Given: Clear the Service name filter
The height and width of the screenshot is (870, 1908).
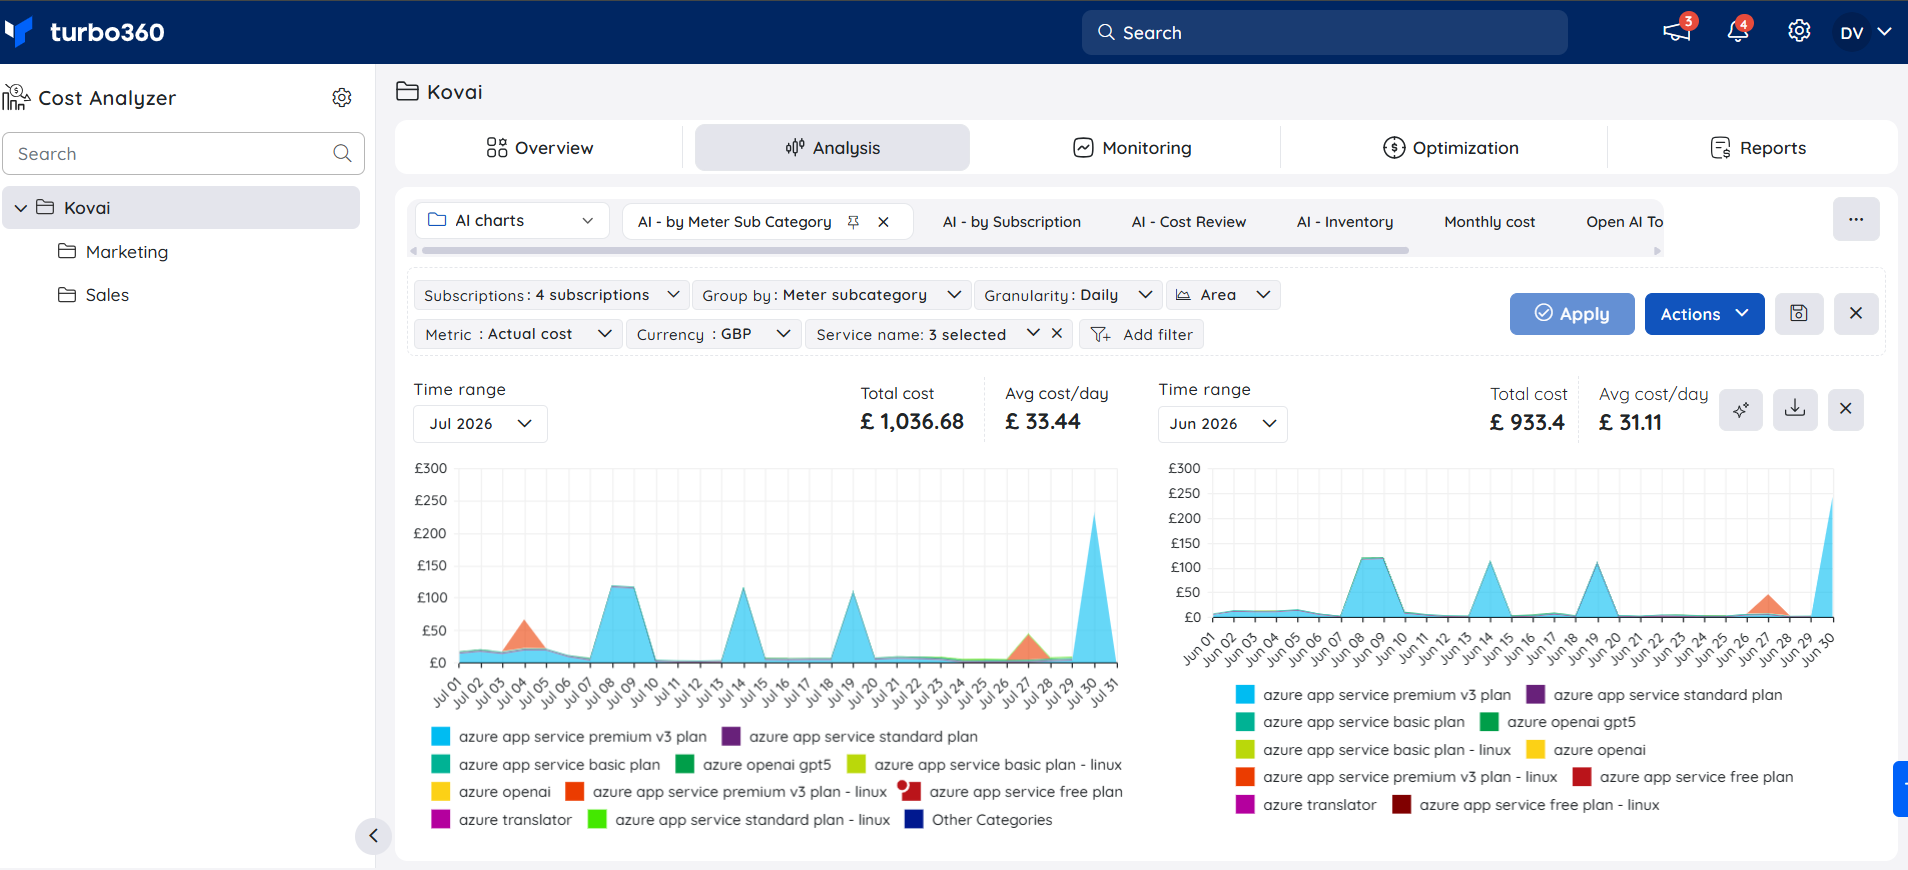Looking at the screenshot, I should click(x=1057, y=334).
